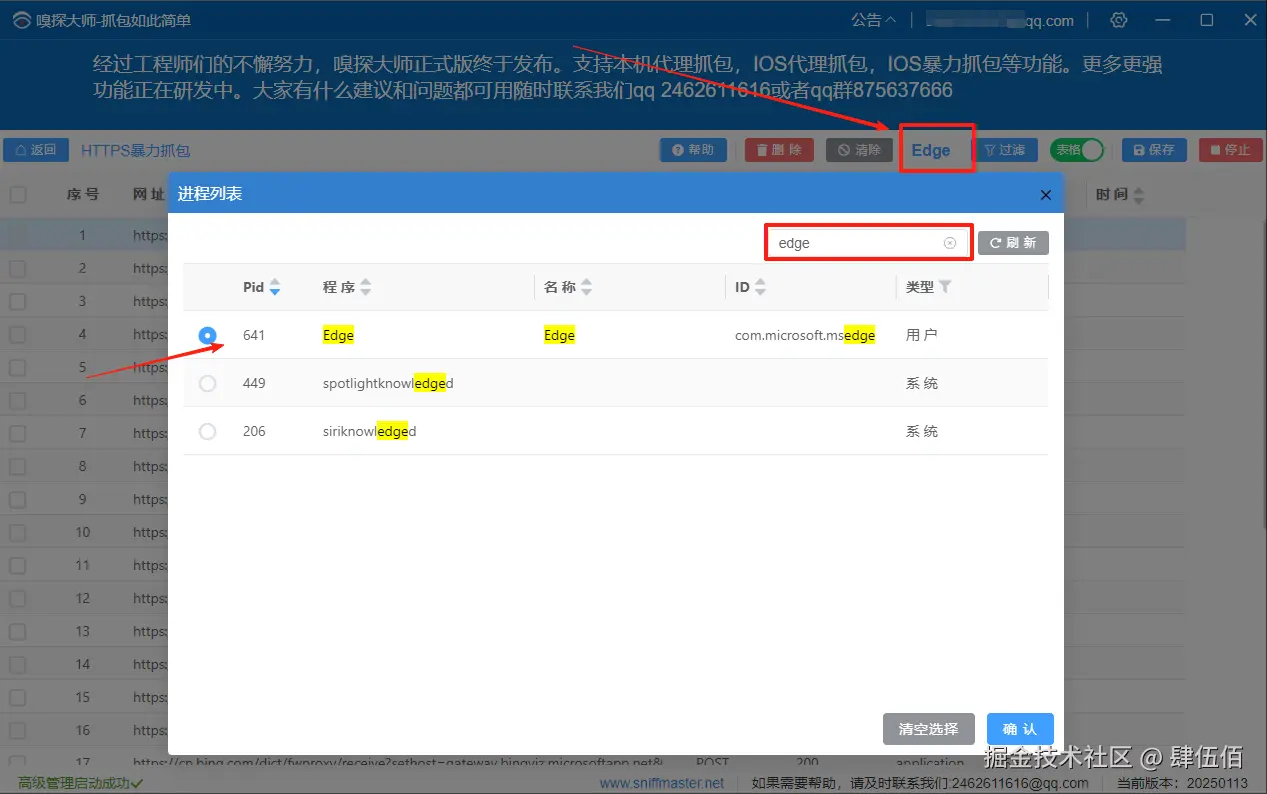1267x794 pixels.
Task: Click Pid value 449 in the list
Action: 254,383
